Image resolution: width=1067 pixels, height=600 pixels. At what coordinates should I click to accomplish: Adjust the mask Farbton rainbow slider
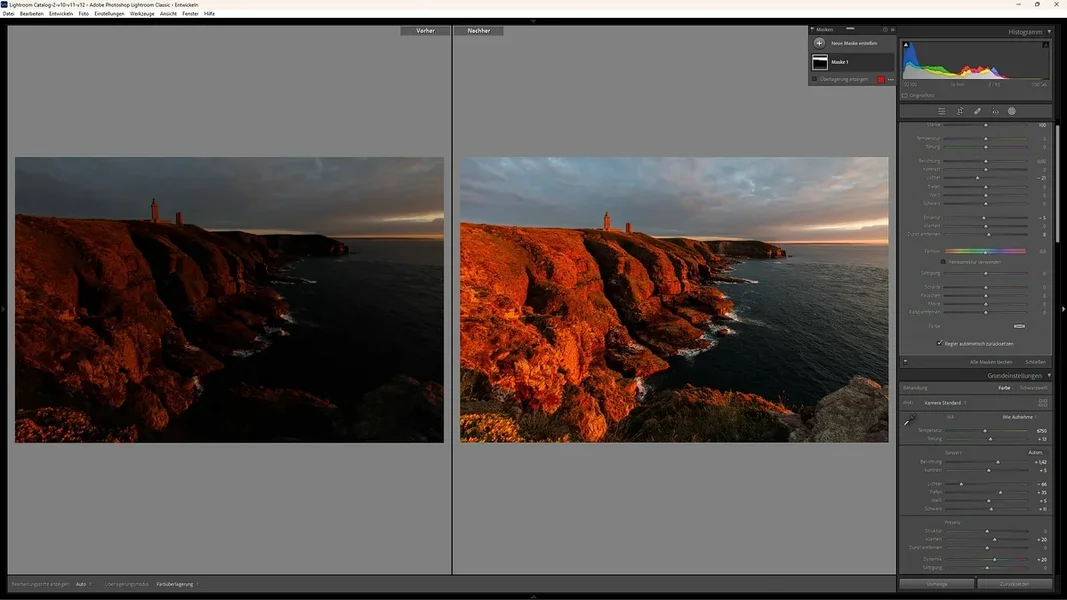[985, 251]
